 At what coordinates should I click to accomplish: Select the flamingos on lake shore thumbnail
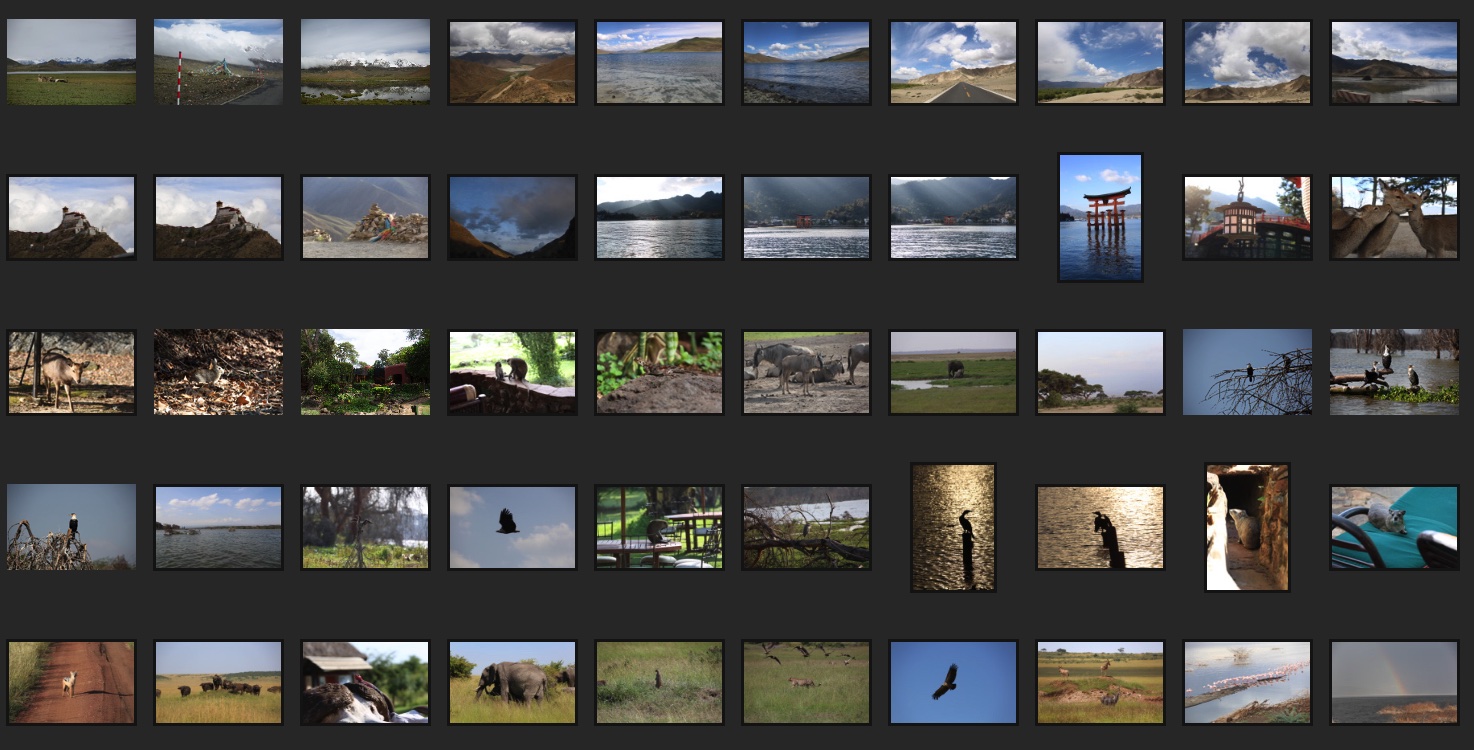point(1247,682)
